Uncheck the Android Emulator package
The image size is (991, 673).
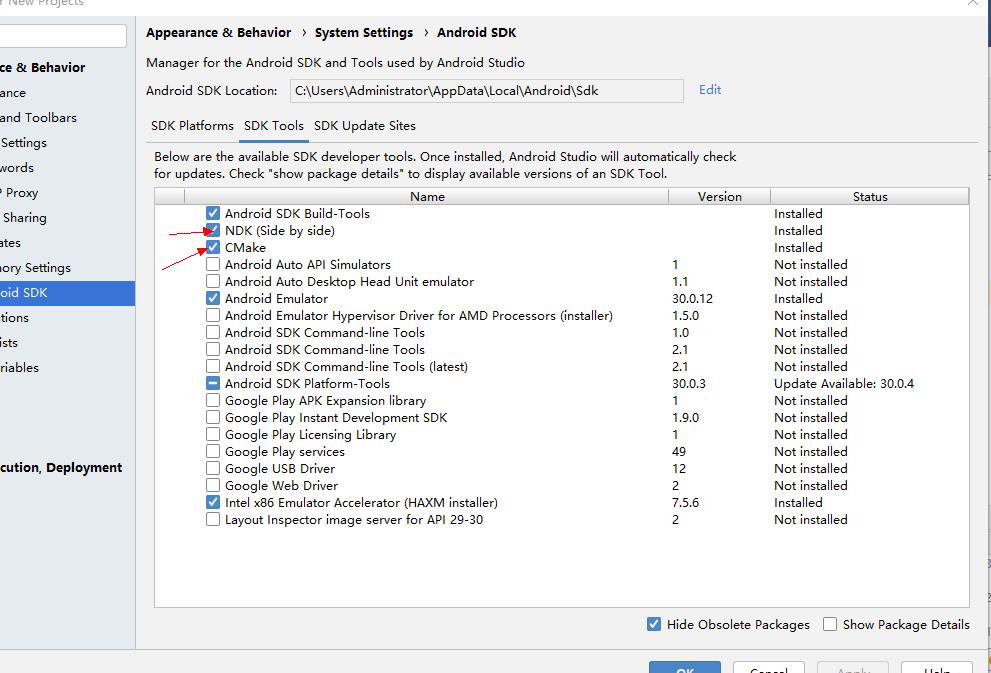point(213,298)
